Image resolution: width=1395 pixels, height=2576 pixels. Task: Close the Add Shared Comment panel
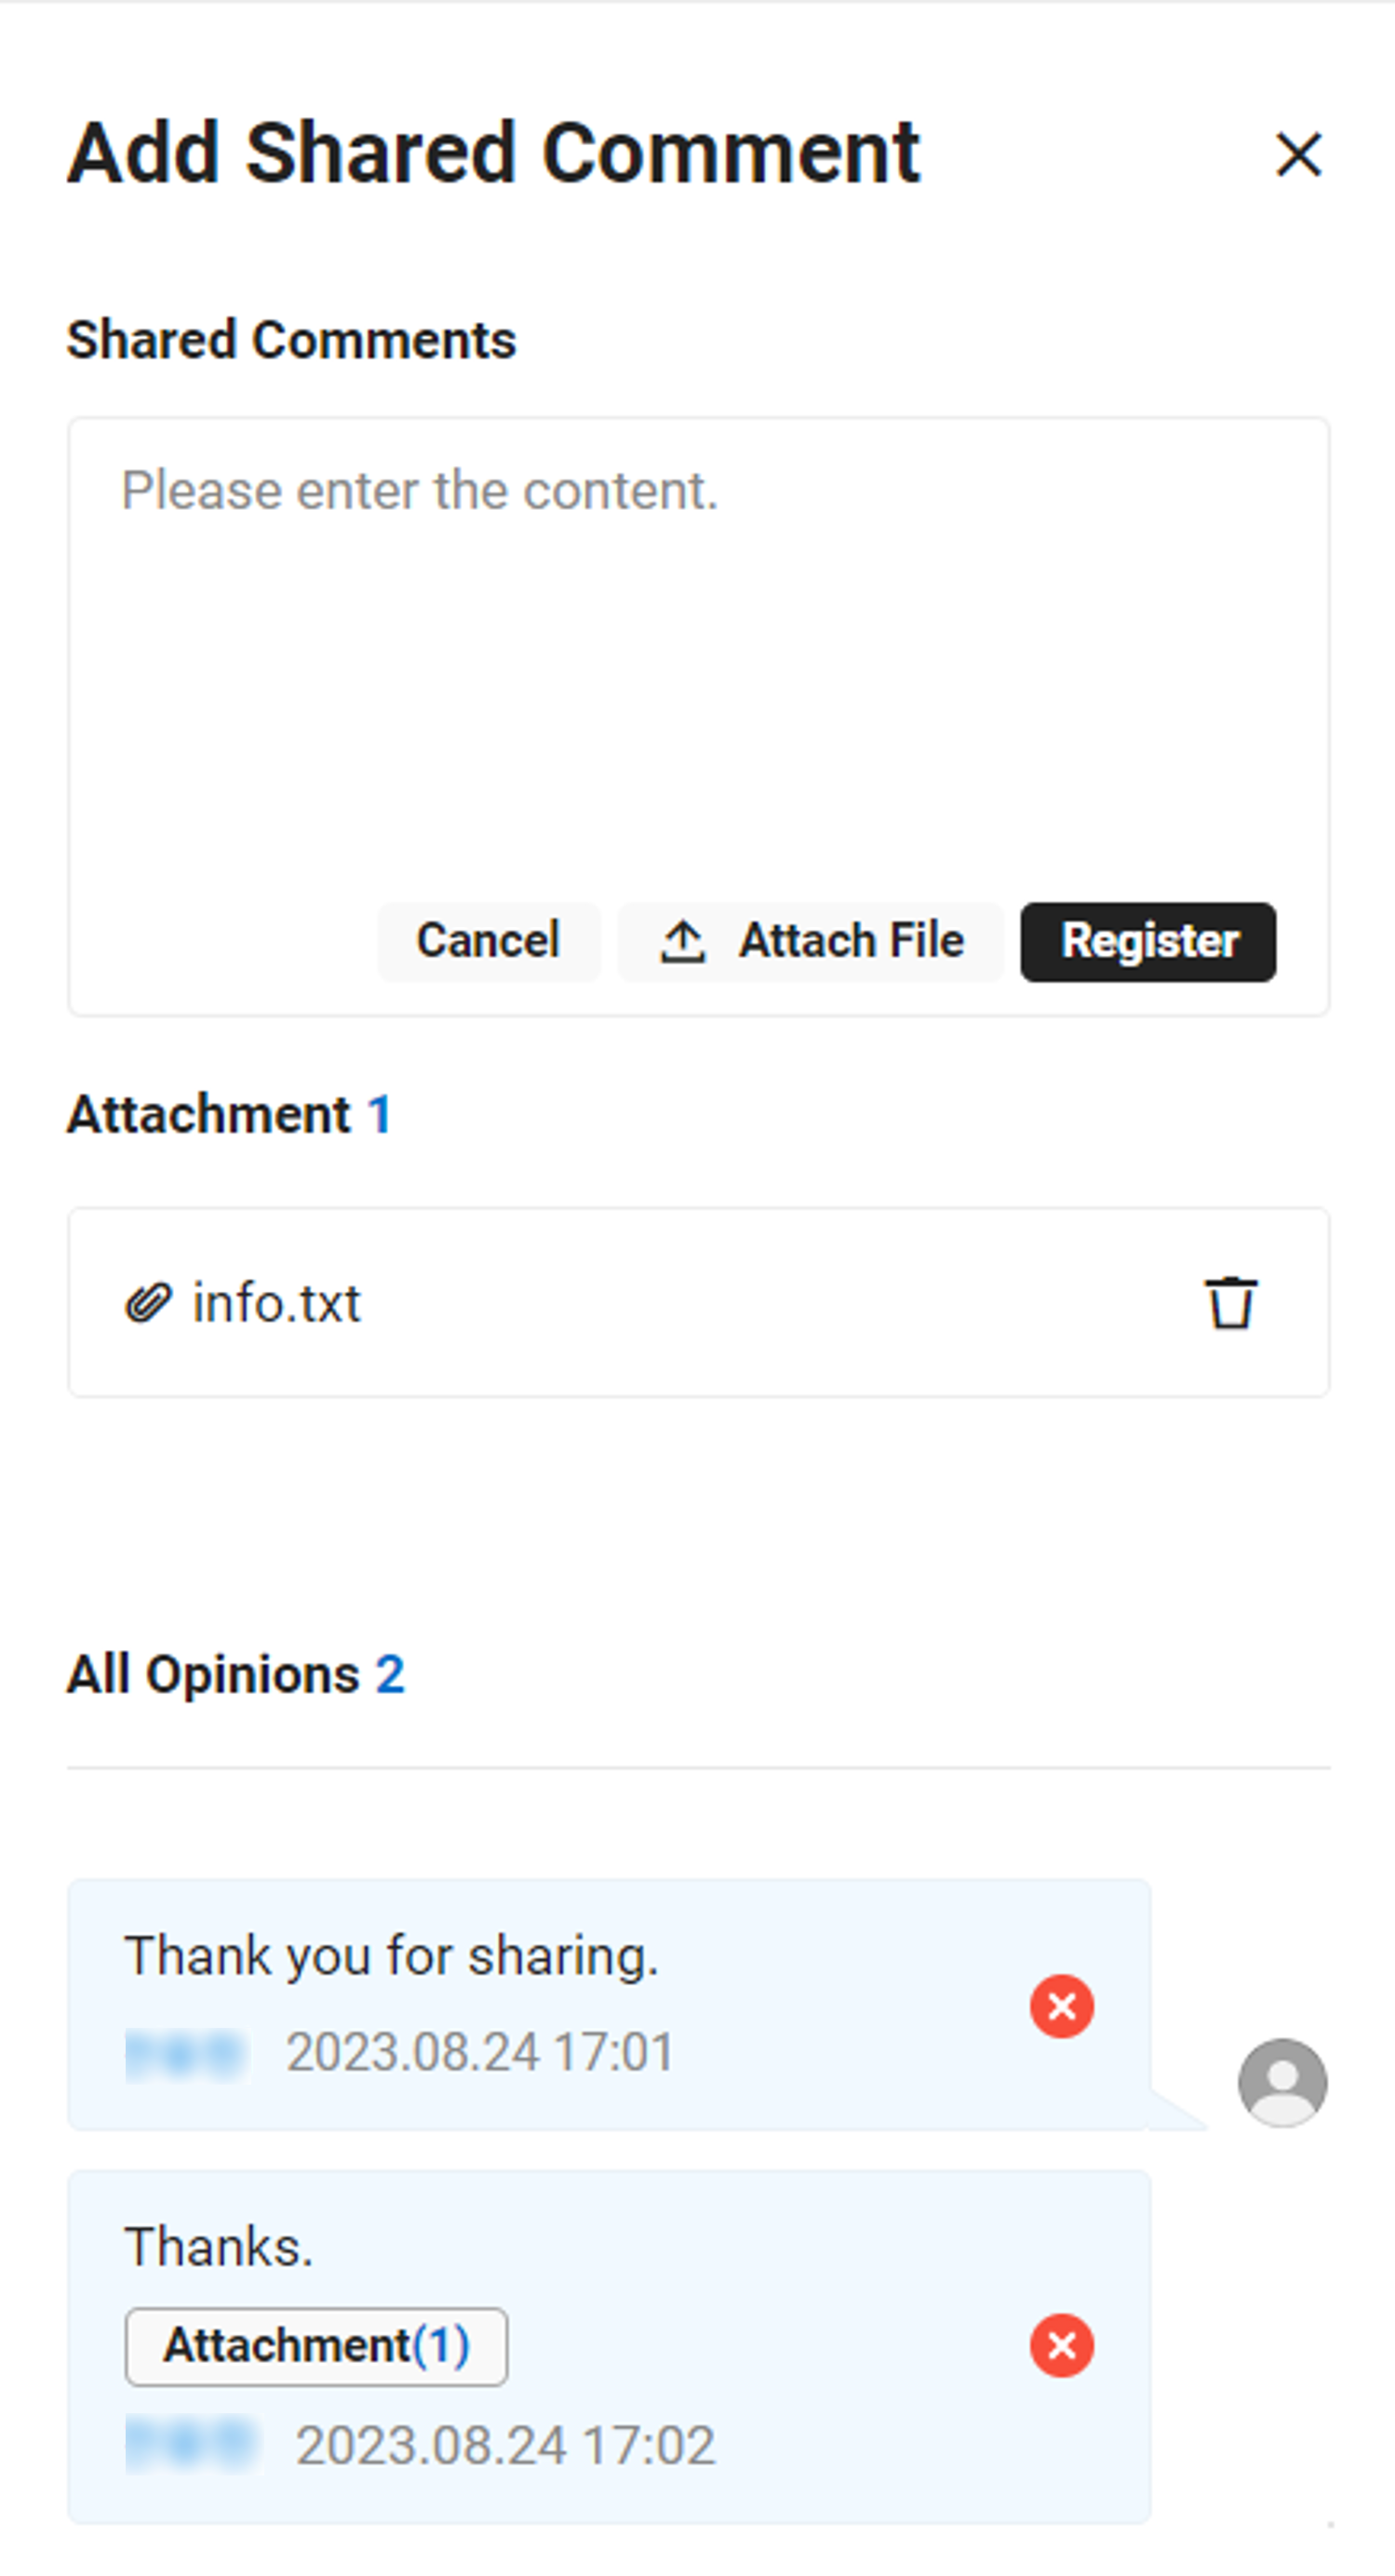pyautogui.click(x=1298, y=155)
